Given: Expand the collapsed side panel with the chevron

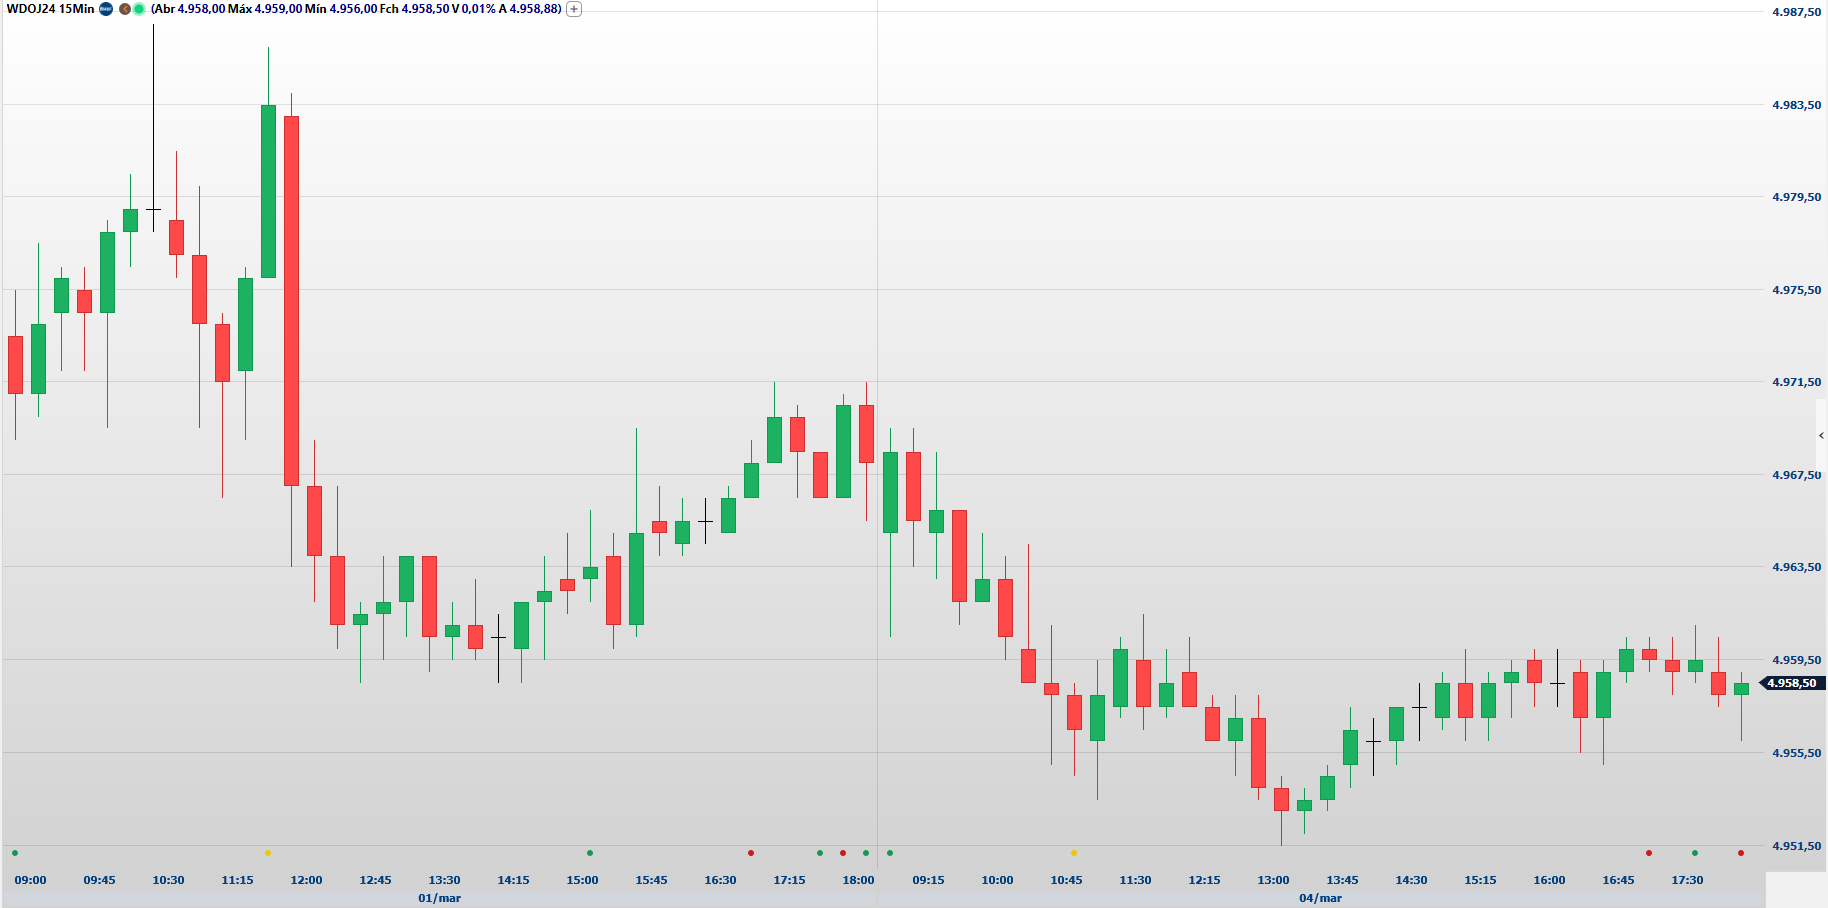Looking at the screenshot, I should coord(1821,436).
